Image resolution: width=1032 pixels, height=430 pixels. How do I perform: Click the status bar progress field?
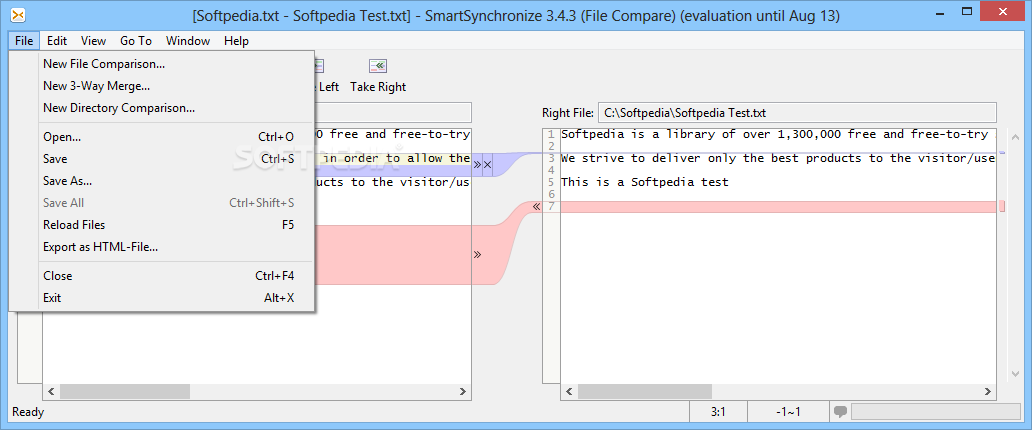pyautogui.click(x=935, y=412)
